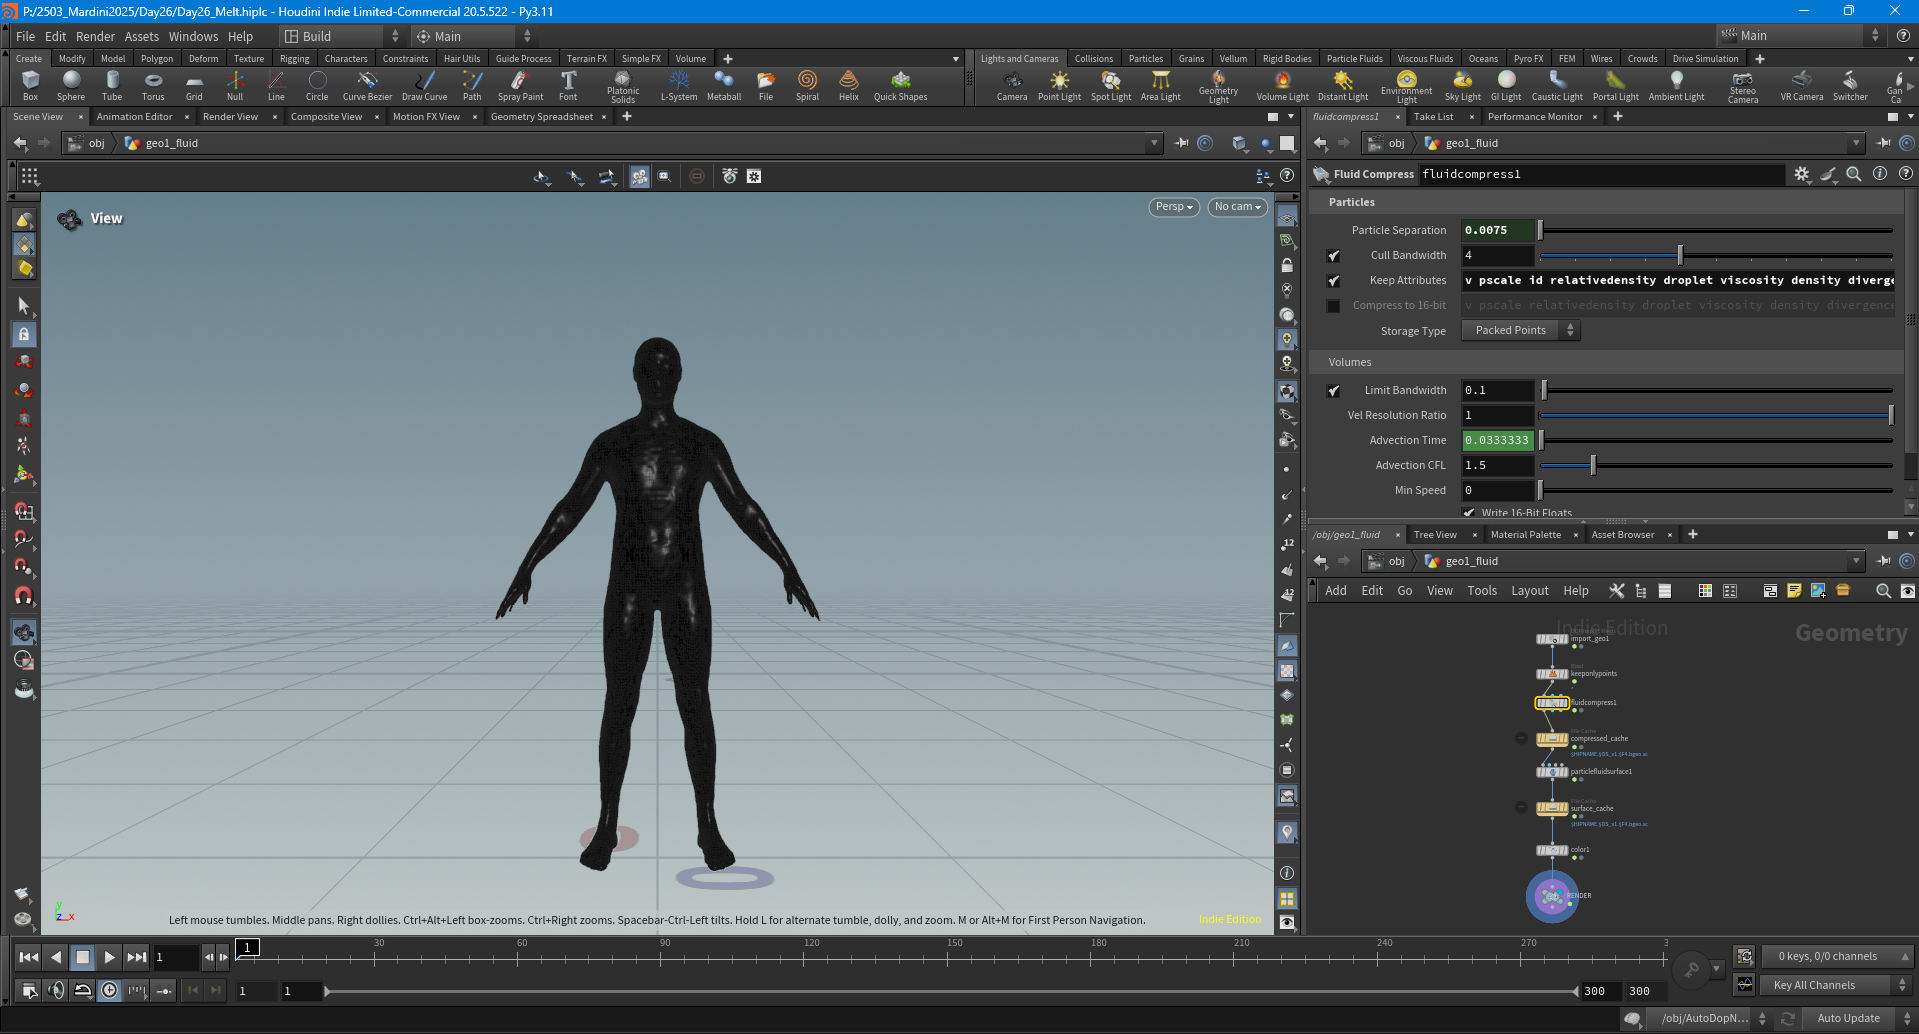
Task: Open the Main radial menu dropdown
Action: 475,36
